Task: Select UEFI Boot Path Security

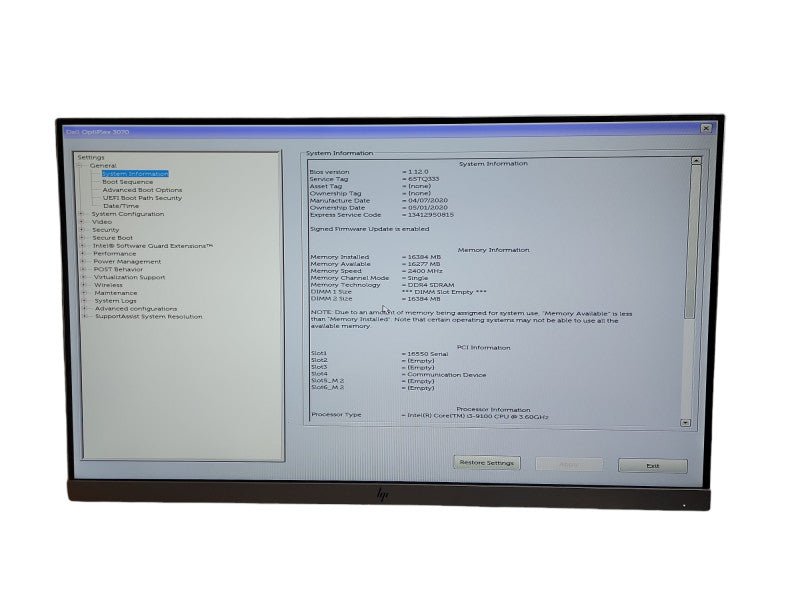Action: (x=142, y=198)
